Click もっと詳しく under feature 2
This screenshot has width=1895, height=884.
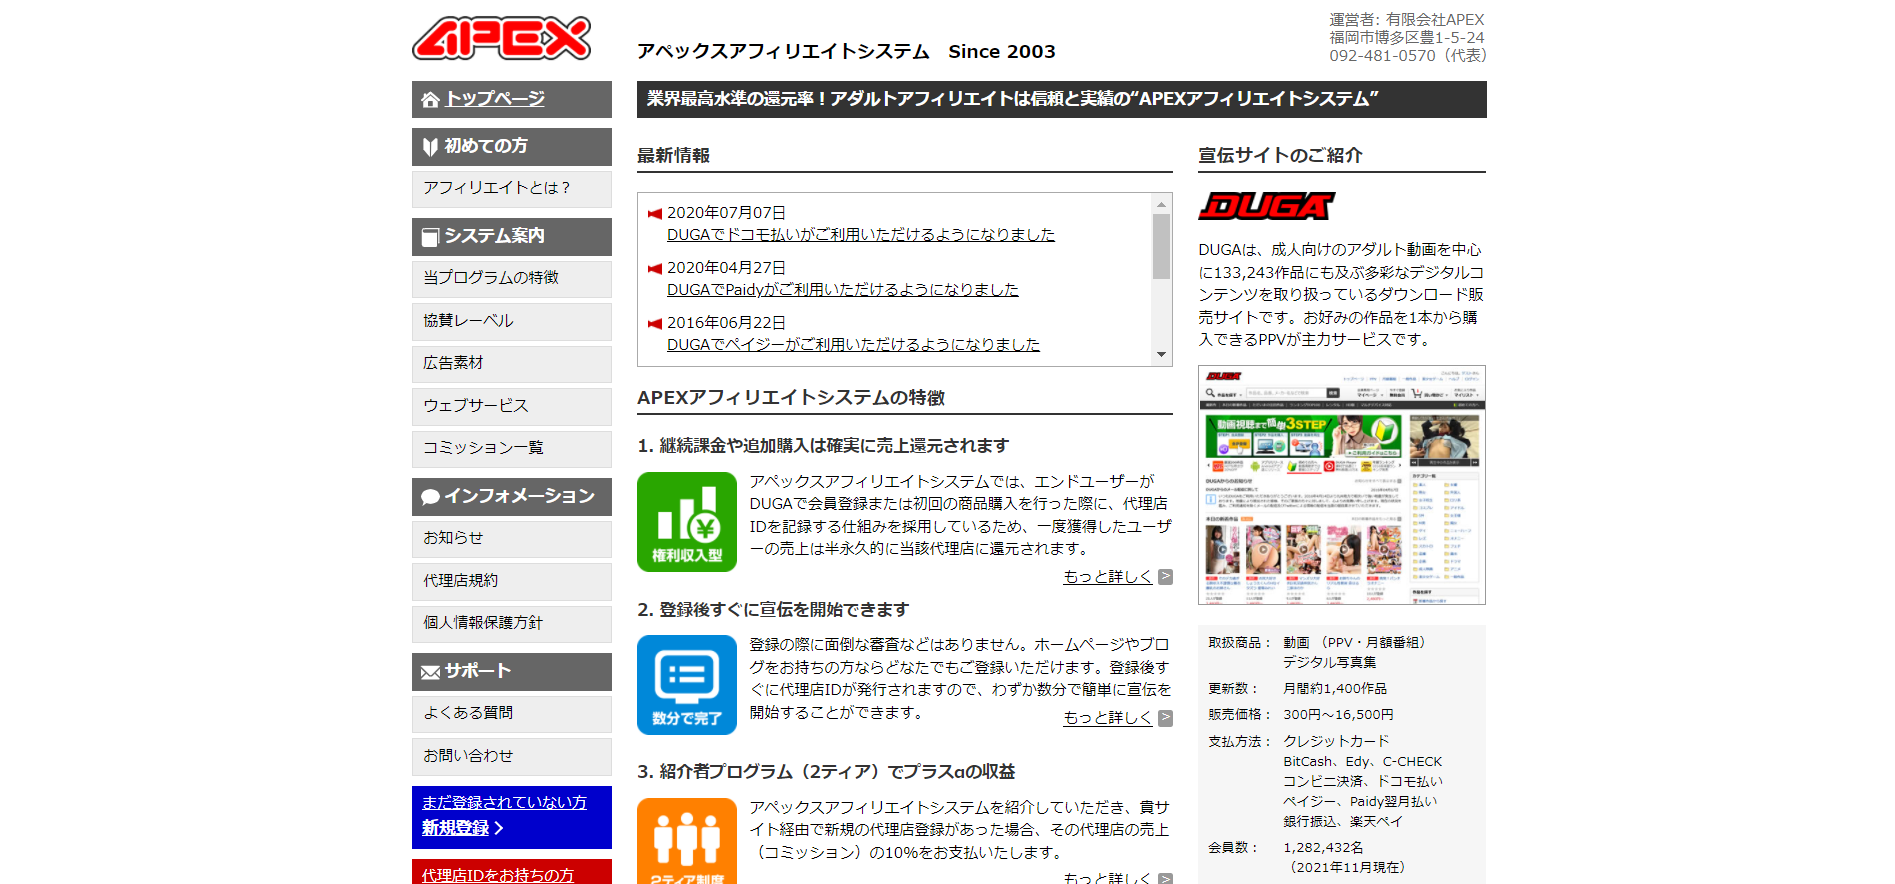pyautogui.click(x=1108, y=718)
